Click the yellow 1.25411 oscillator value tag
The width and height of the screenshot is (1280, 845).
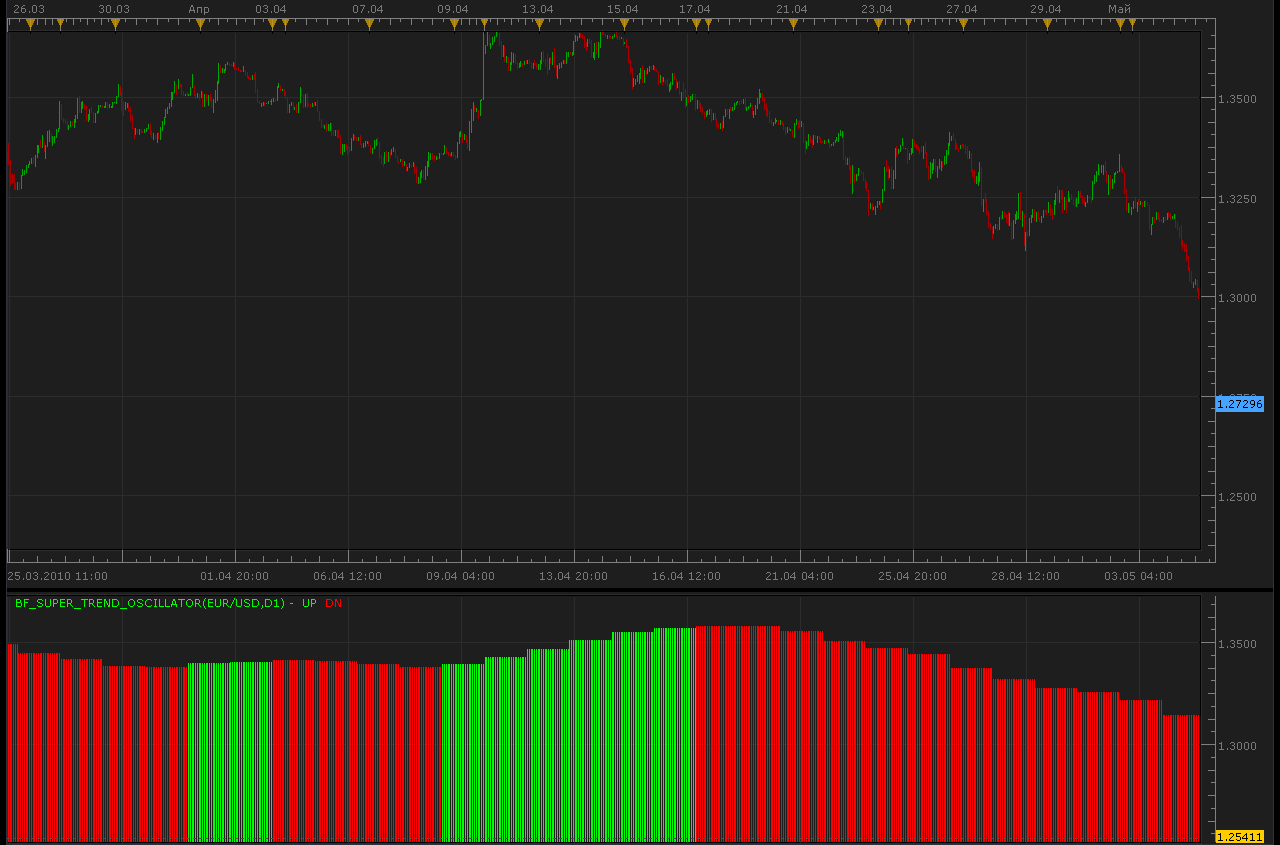1240,836
